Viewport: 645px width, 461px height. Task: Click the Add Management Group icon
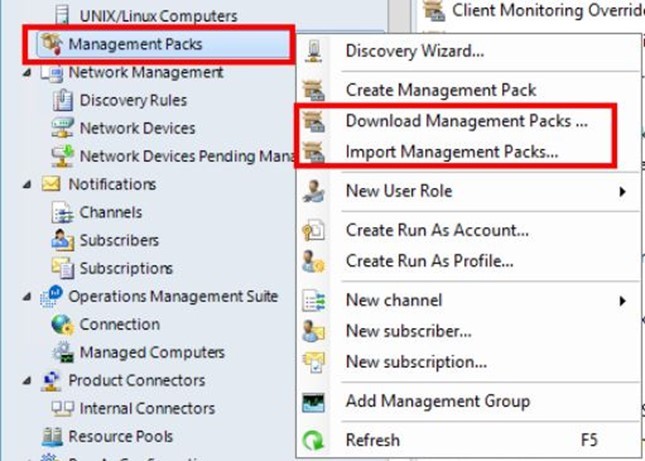(x=313, y=402)
